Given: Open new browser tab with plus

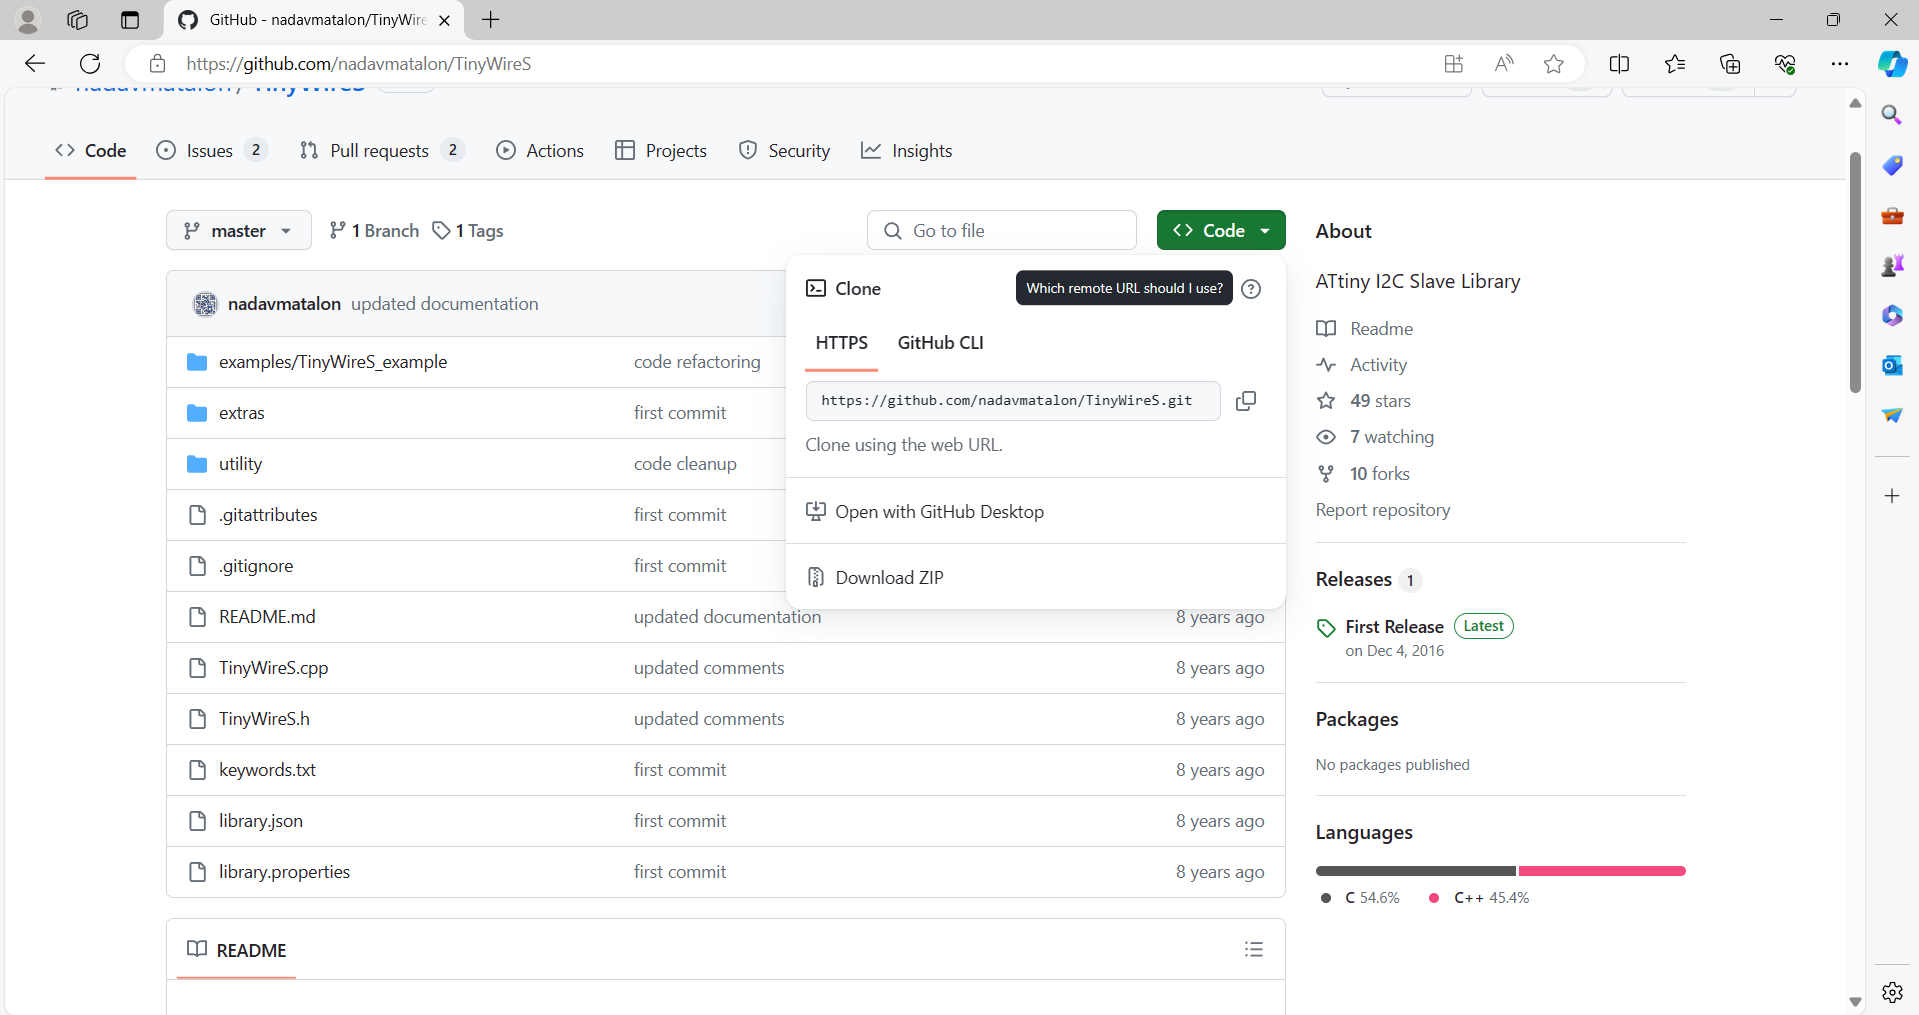Looking at the screenshot, I should pyautogui.click(x=491, y=20).
